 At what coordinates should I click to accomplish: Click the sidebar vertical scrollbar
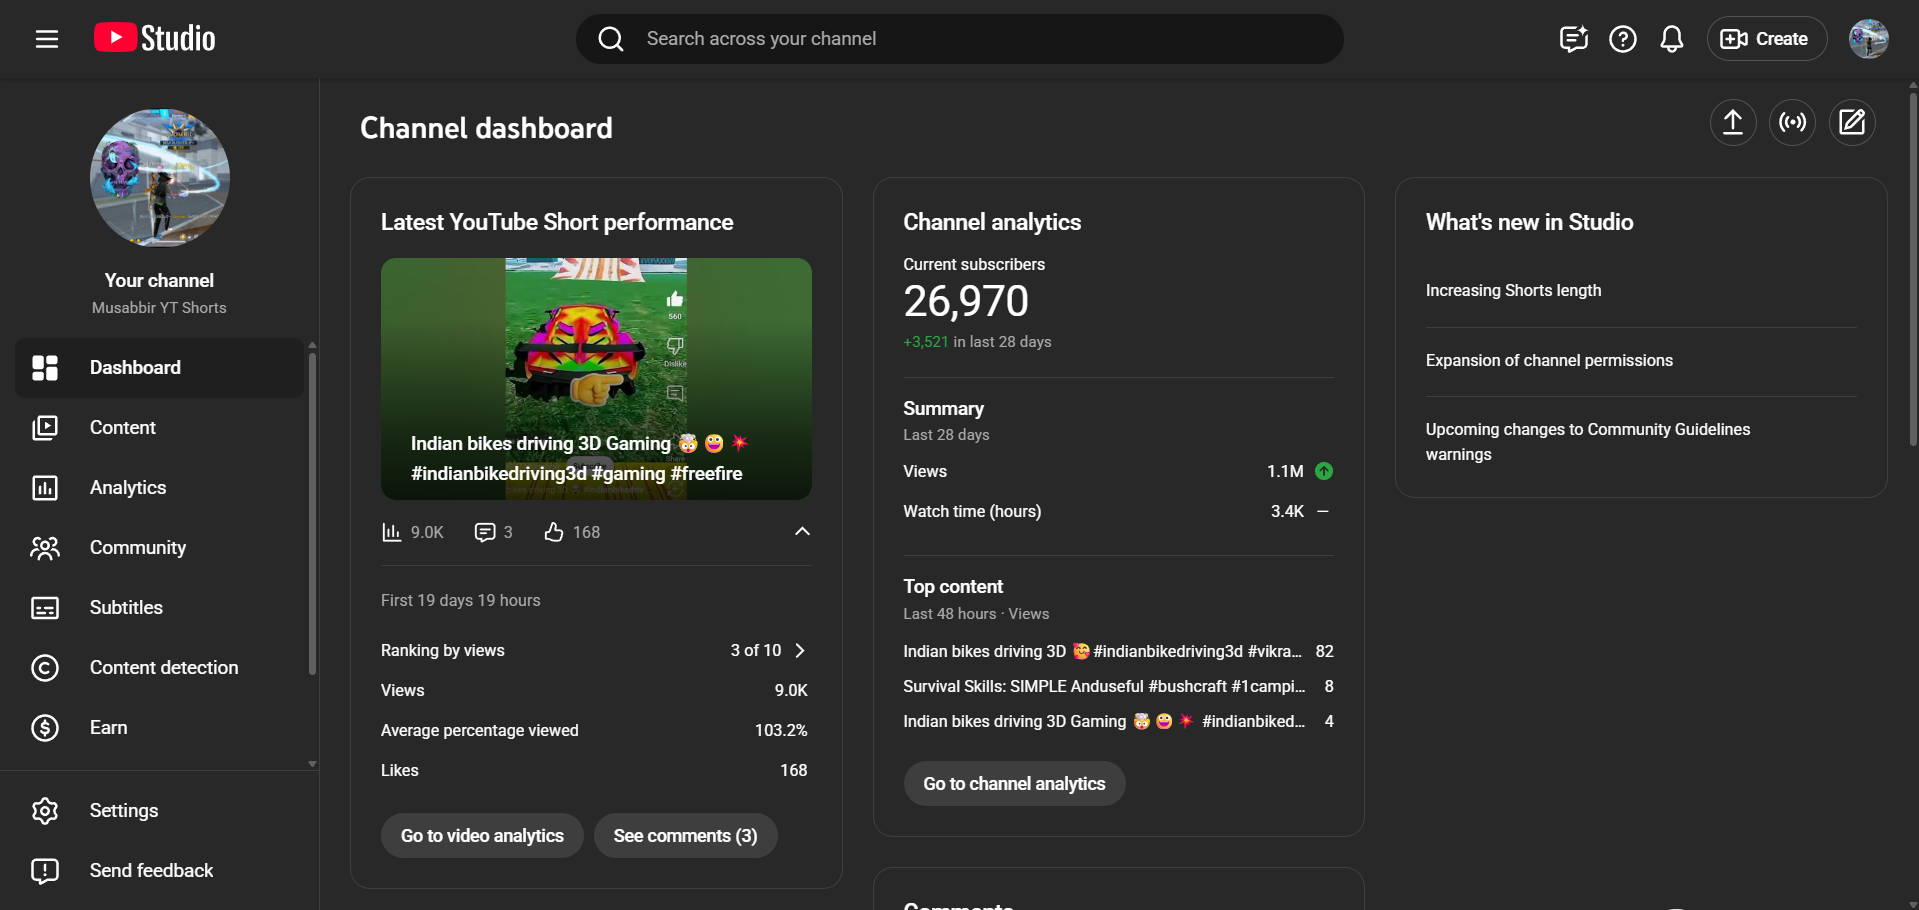(x=312, y=512)
